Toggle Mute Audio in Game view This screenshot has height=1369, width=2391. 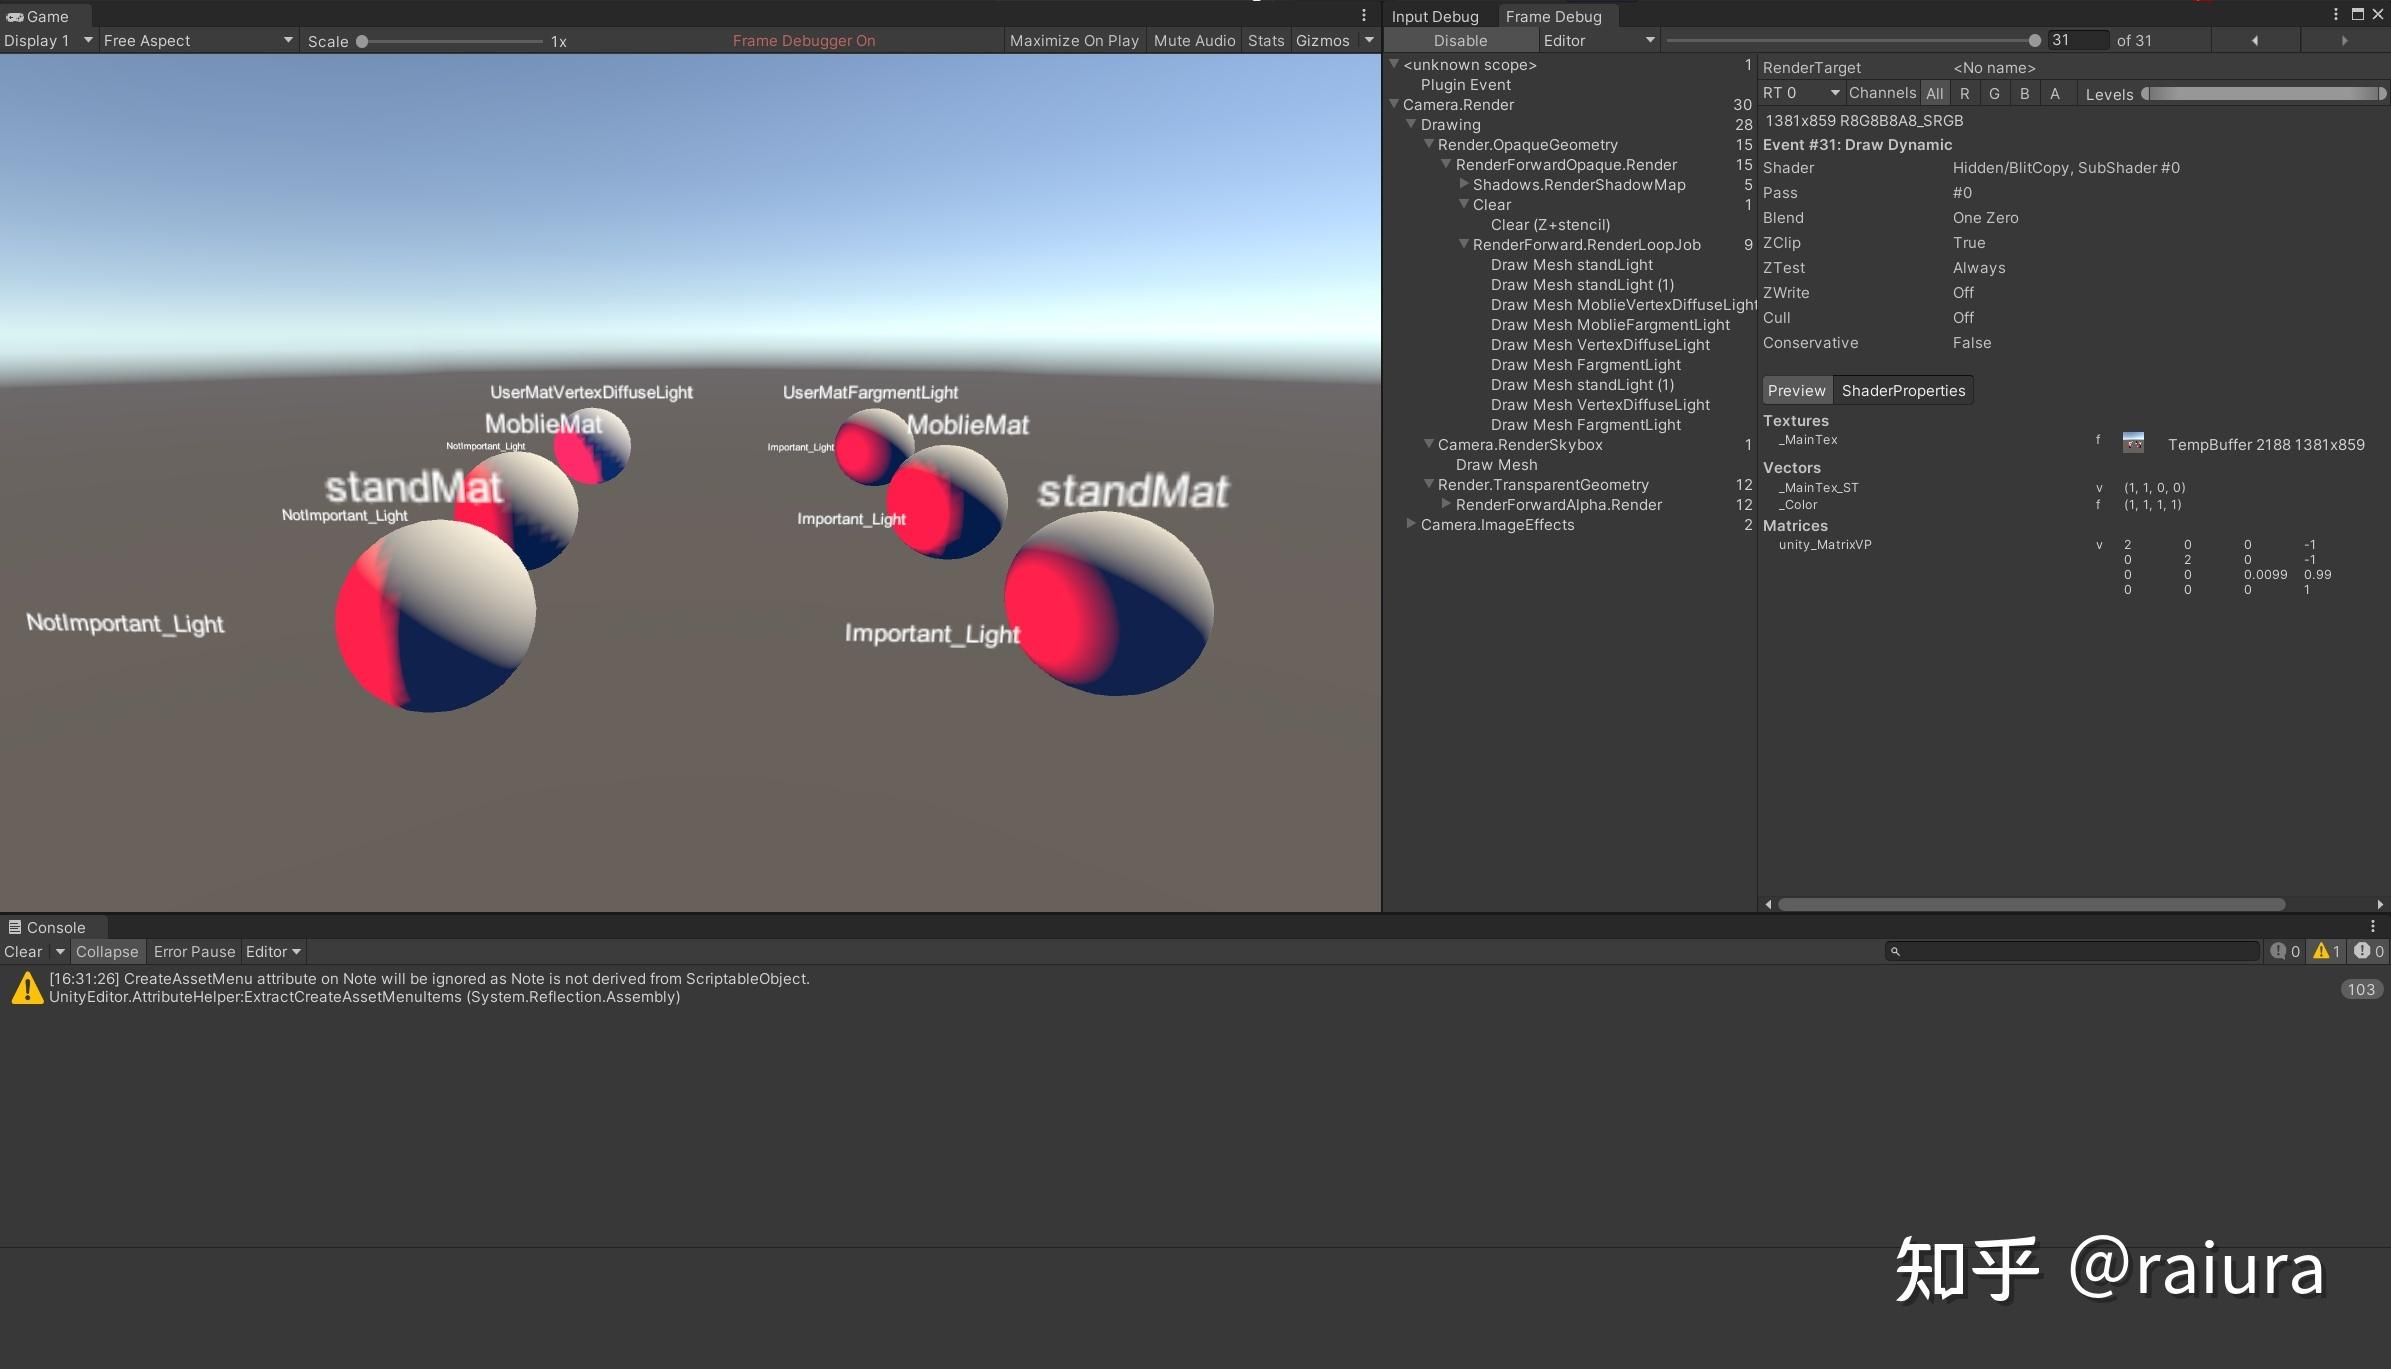pyautogui.click(x=1194, y=40)
